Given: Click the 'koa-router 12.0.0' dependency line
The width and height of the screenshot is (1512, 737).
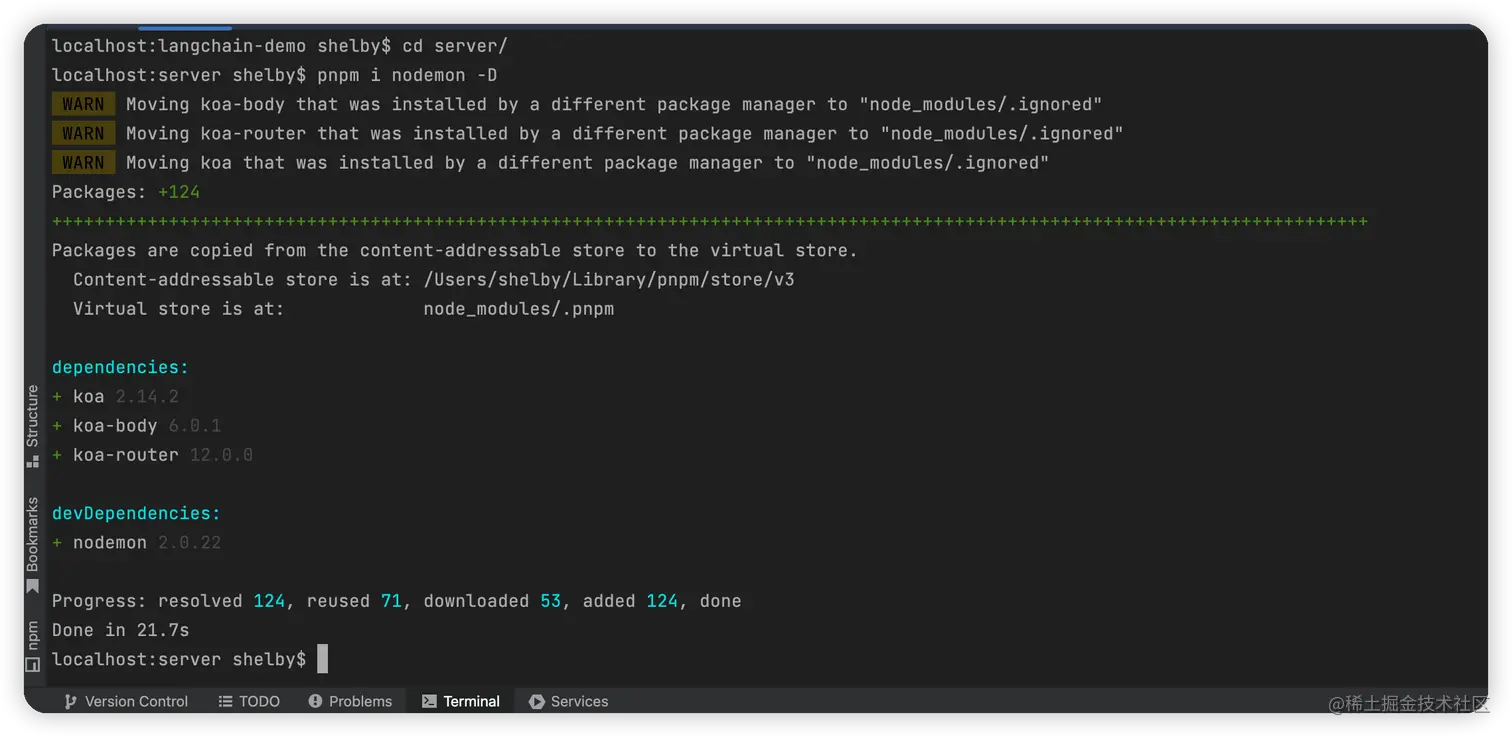Looking at the screenshot, I should pyautogui.click(x=152, y=455).
